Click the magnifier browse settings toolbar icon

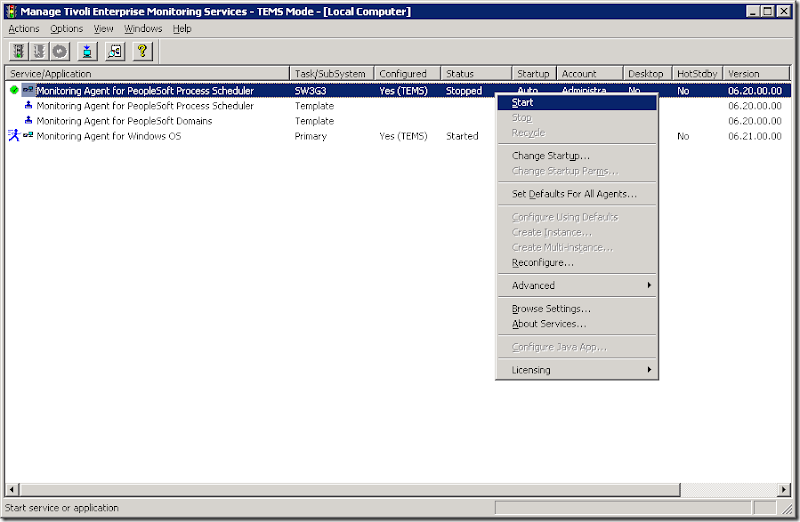(x=115, y=52)
